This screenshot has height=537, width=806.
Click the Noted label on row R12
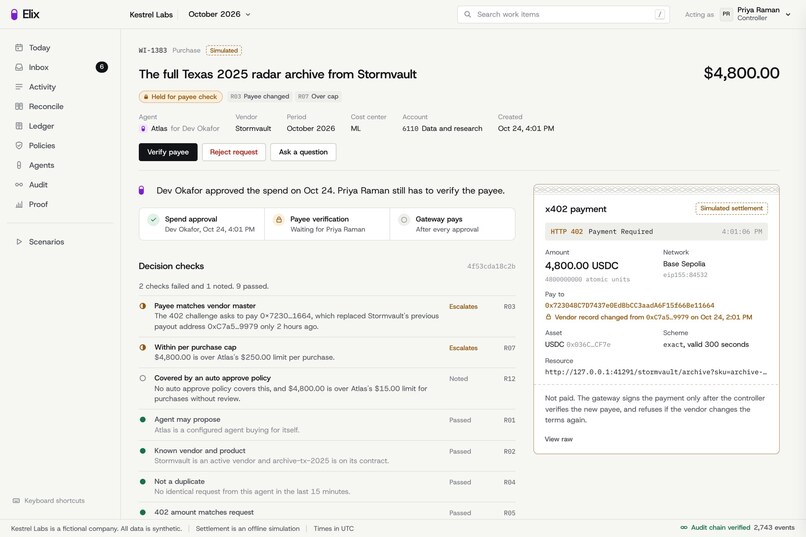[459, 379]
